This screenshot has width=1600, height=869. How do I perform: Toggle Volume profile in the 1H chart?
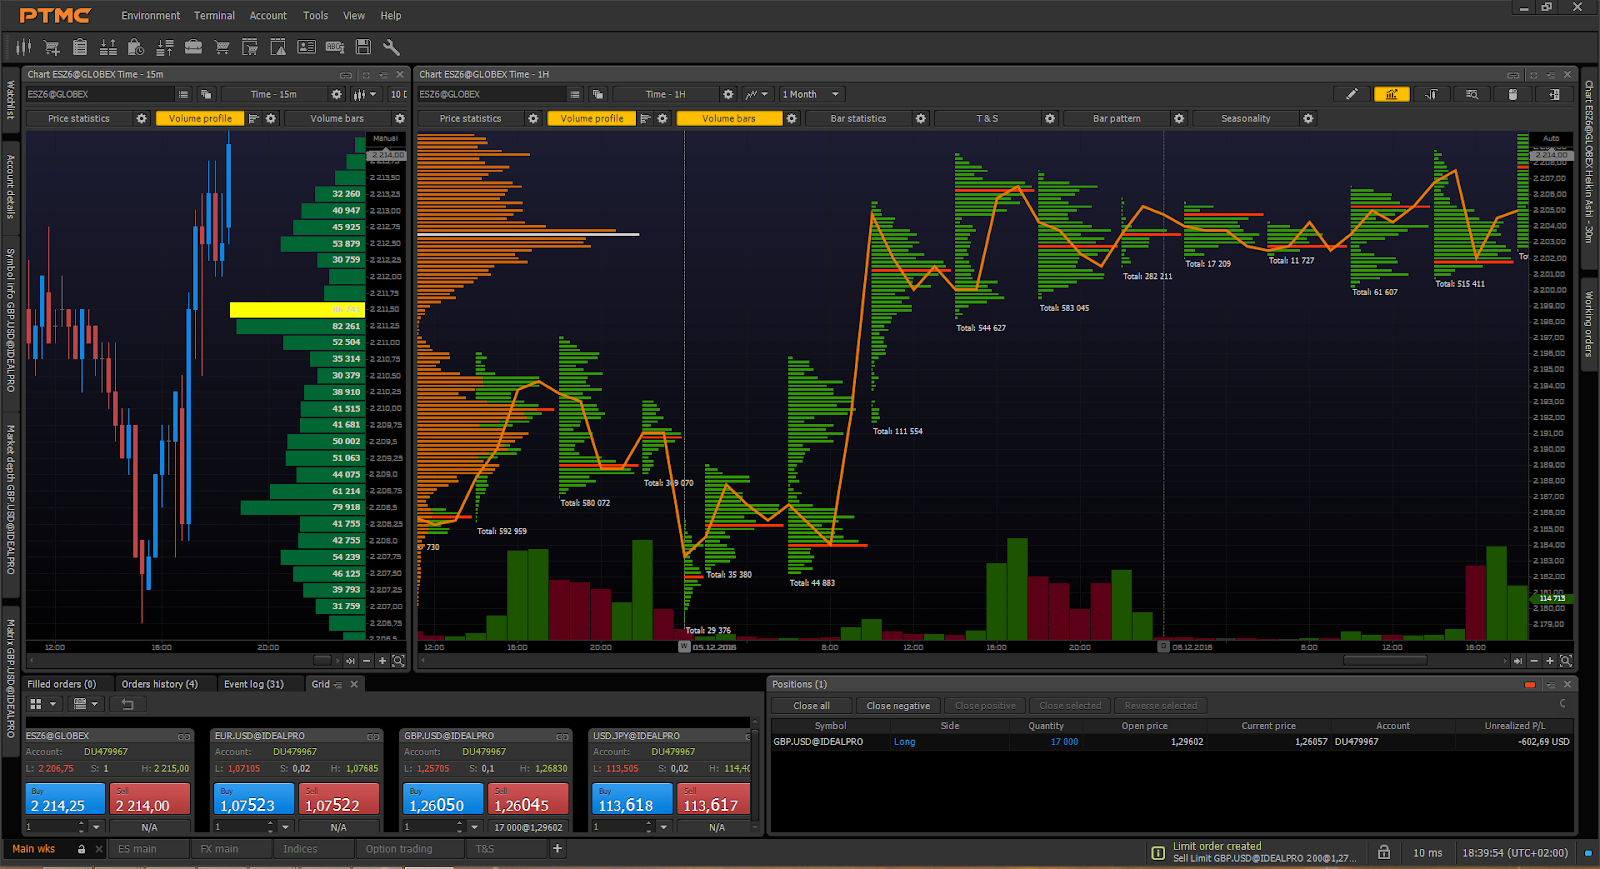[x=592, y=118]
